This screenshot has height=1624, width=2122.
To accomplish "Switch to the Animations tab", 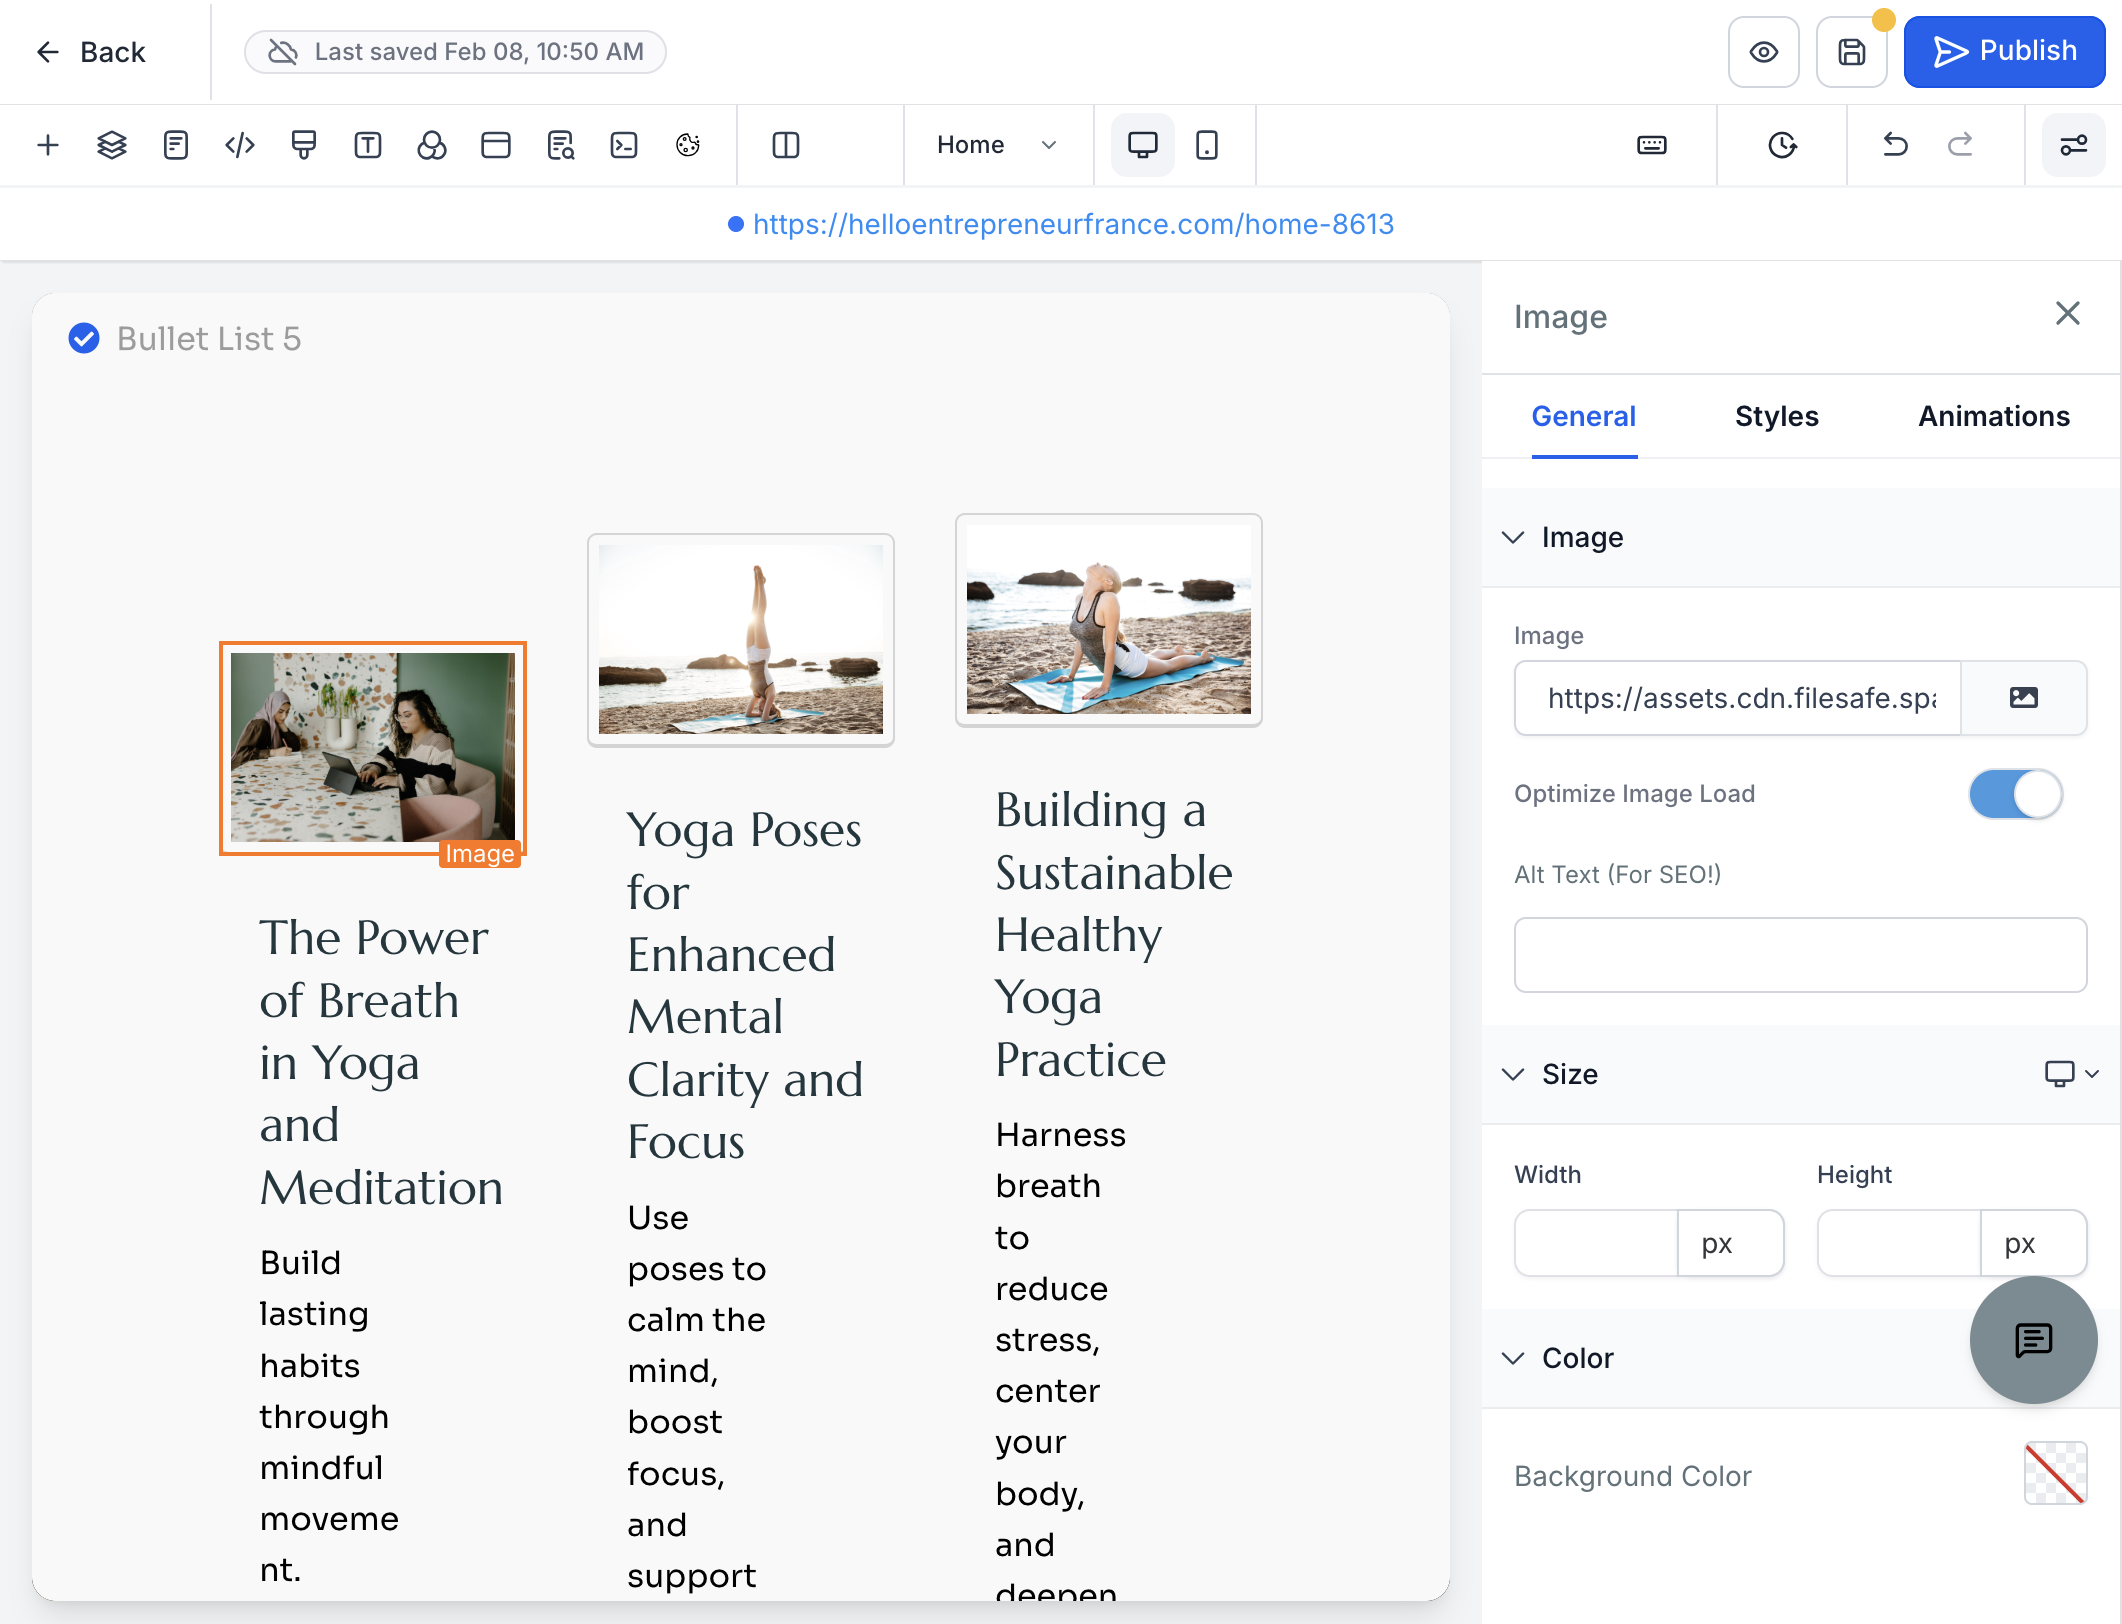I will pyautogui.click(x=1994, y=416).
